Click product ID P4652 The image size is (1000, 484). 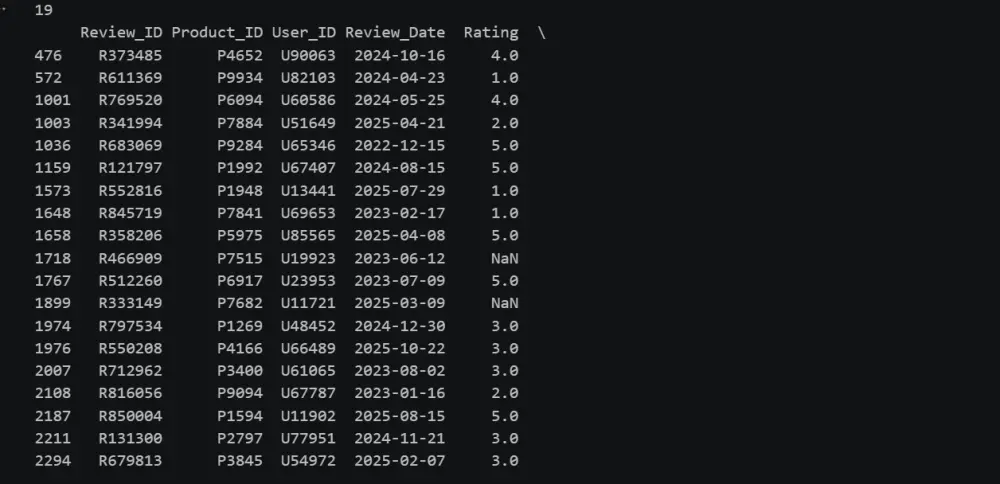click(x=240, y=55)
